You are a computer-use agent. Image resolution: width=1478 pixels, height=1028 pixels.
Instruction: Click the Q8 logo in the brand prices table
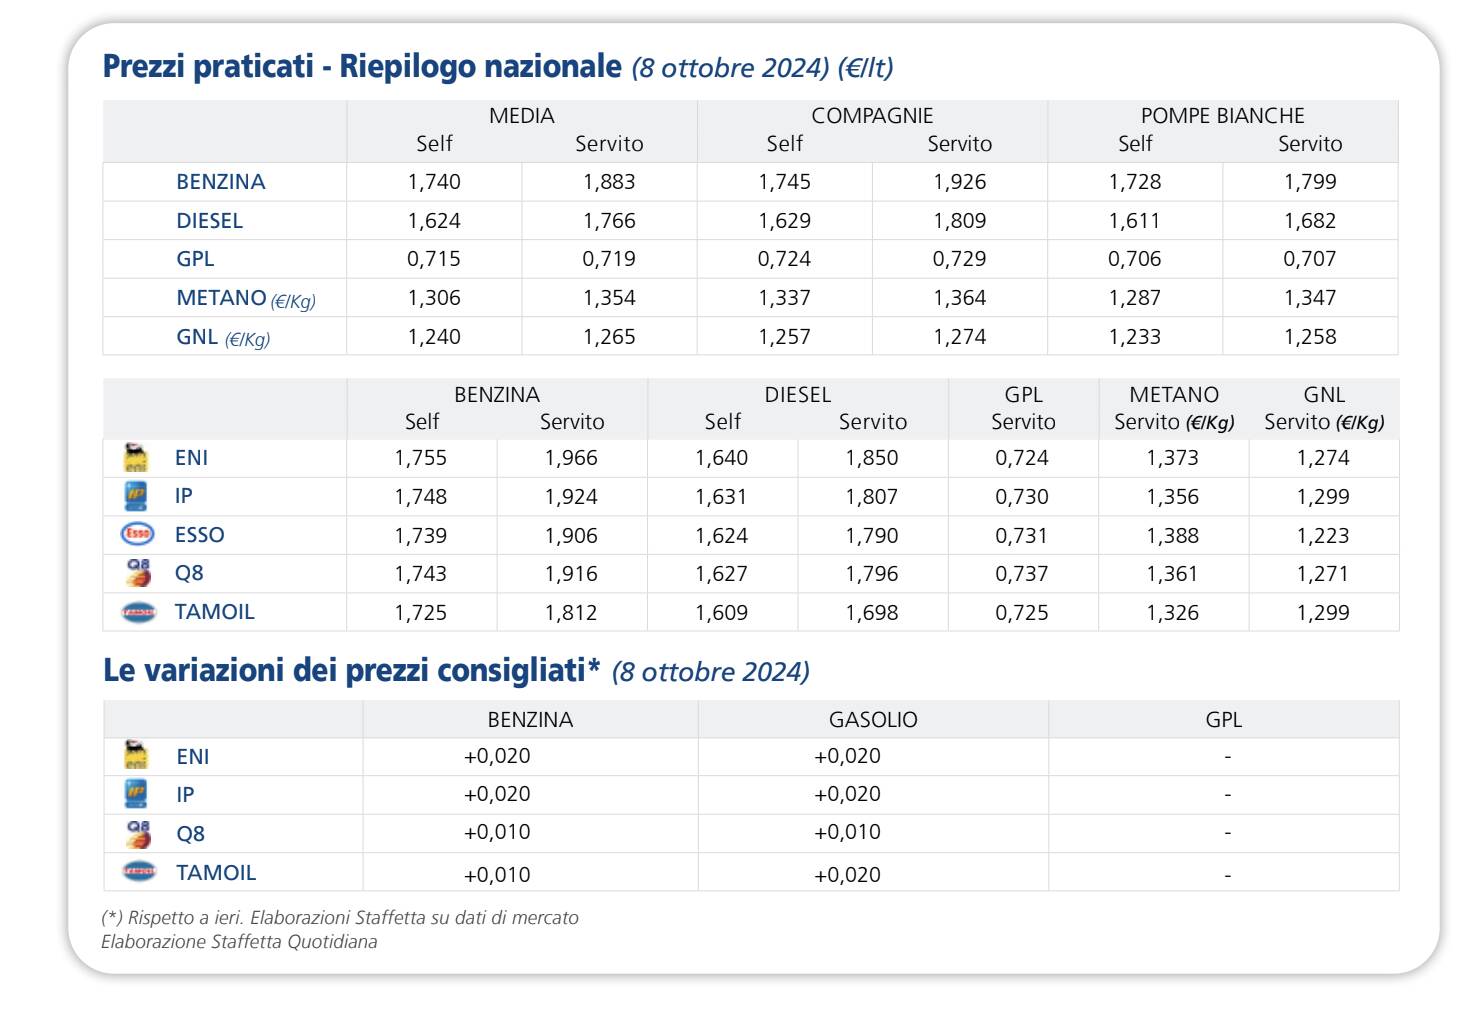(x=138, y=573)
